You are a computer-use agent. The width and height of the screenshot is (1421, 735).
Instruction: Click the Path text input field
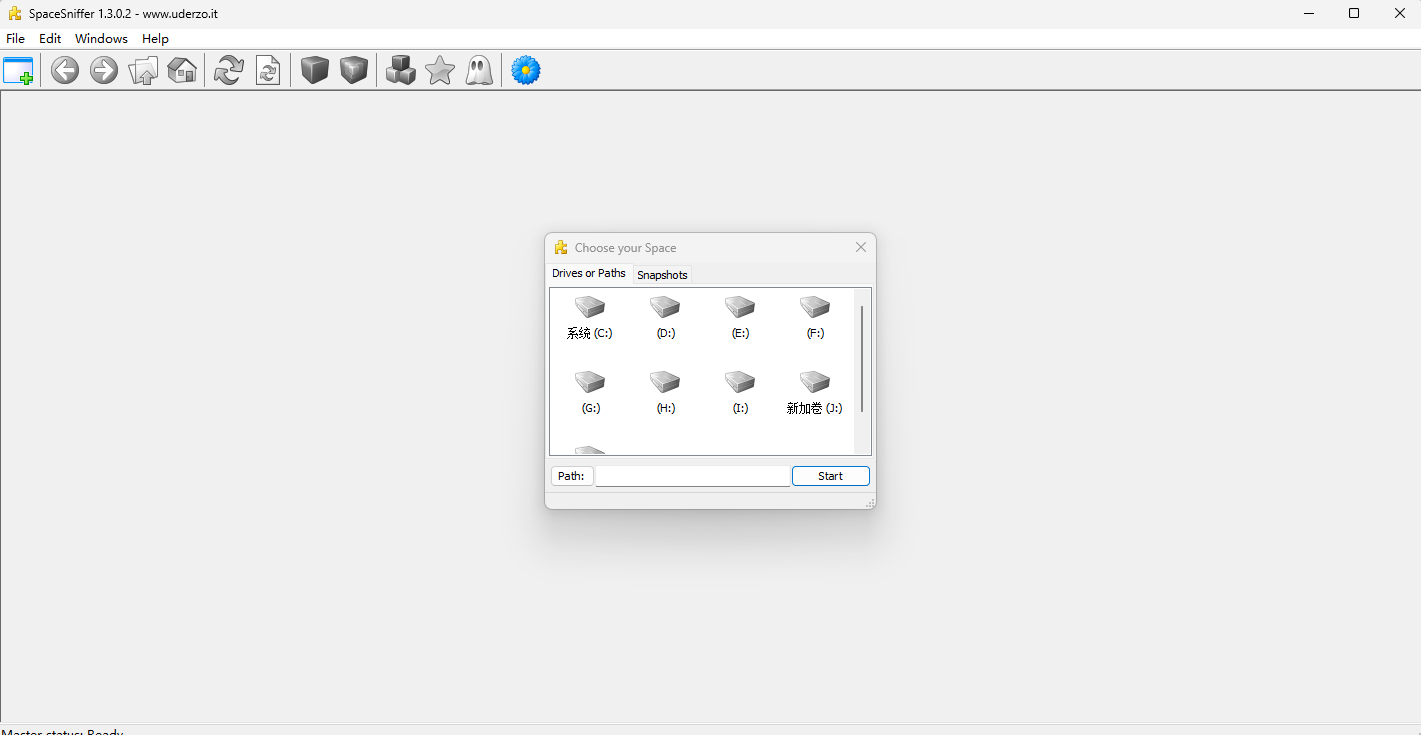click(x=692, y=476)
